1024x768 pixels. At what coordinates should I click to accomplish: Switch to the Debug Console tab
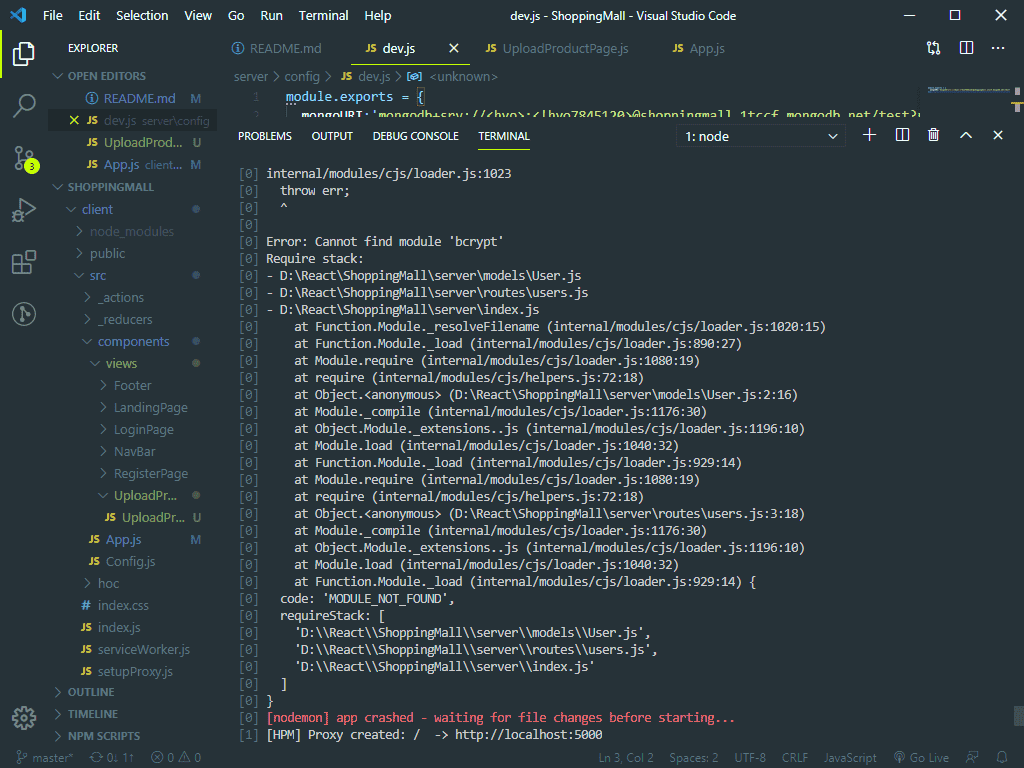pyautogui.click(x=415, y=136)
